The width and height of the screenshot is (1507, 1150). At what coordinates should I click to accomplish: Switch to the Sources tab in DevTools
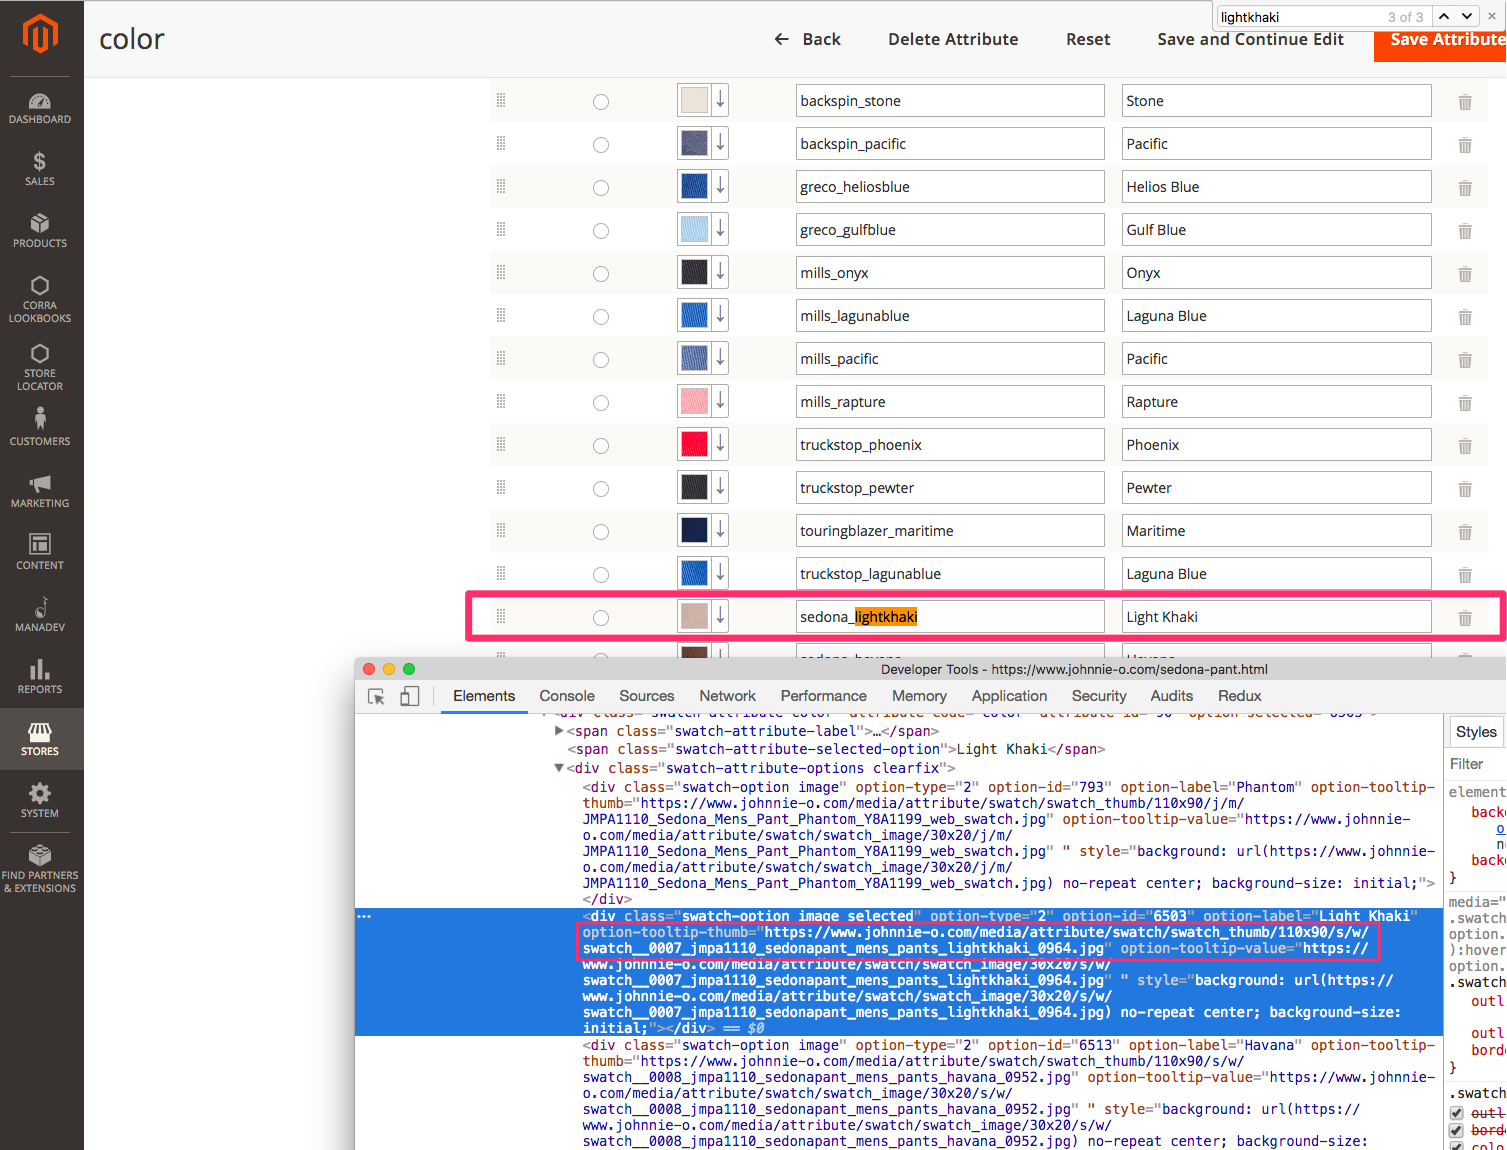(647, 696)
